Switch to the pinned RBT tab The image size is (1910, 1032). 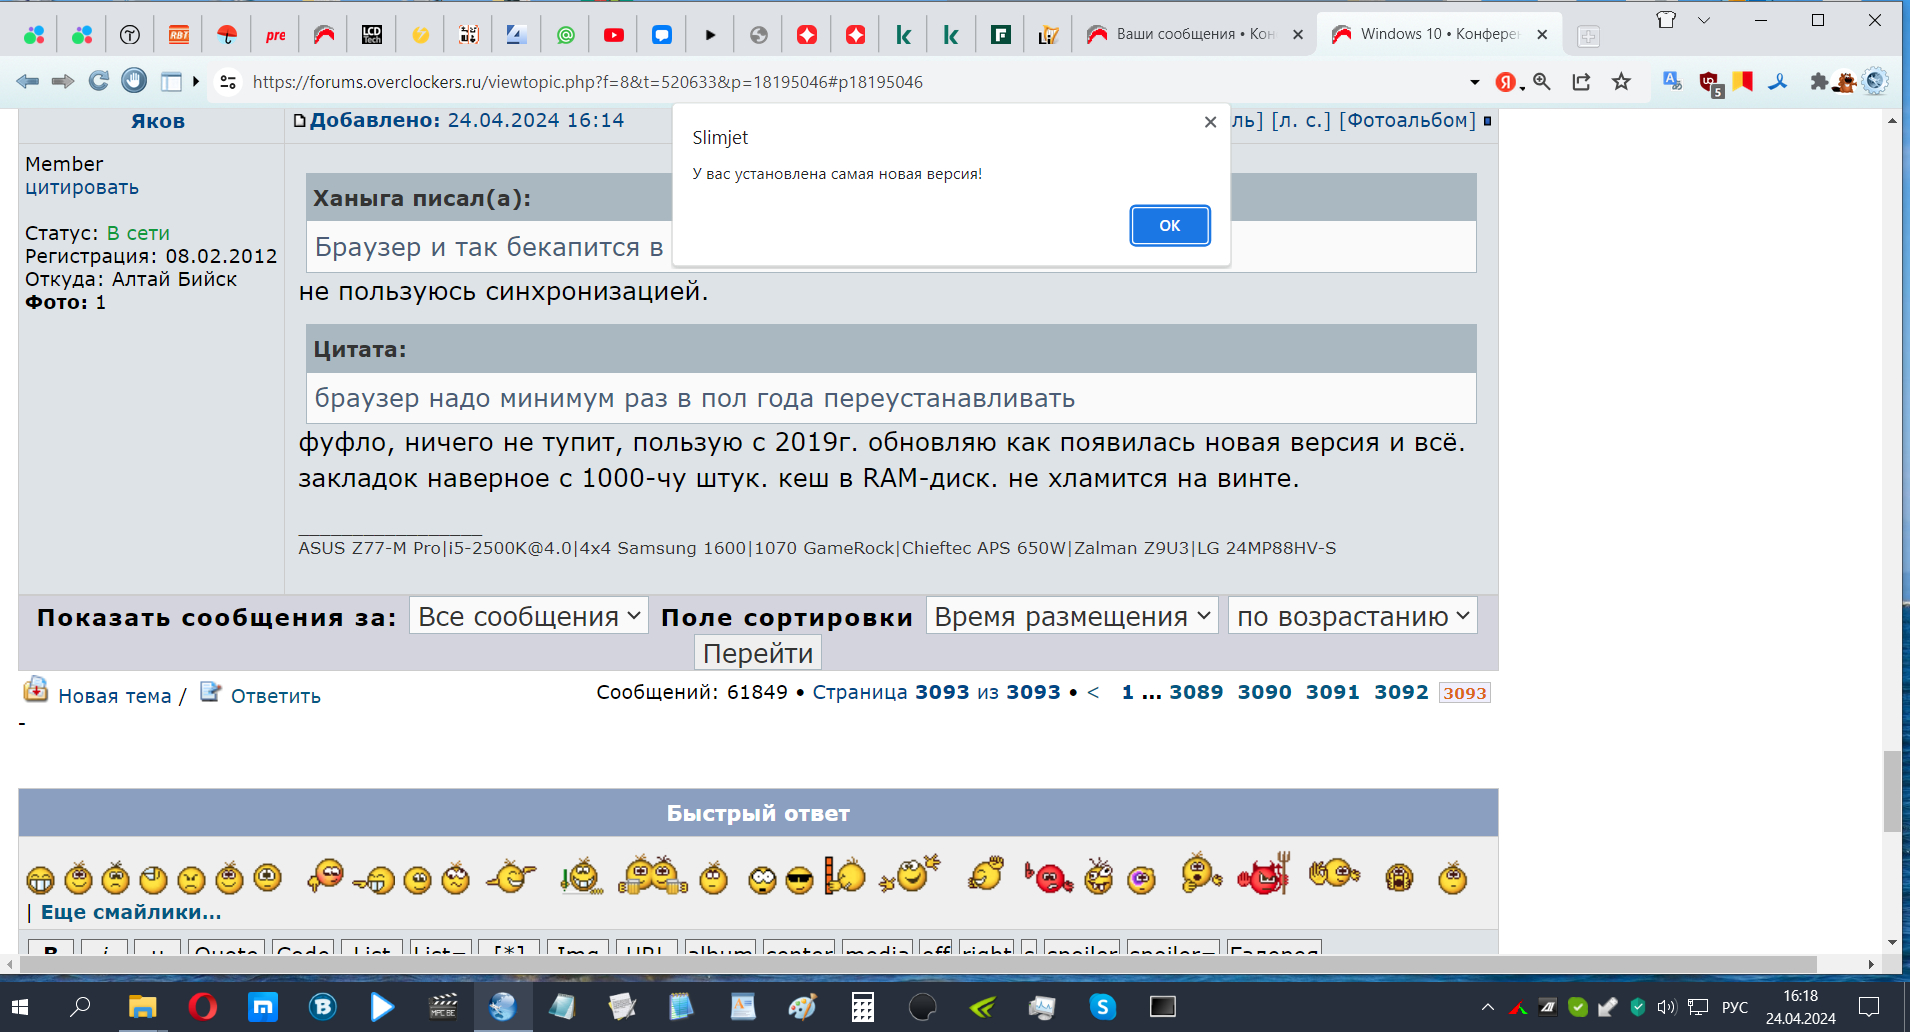coord(179,35)
